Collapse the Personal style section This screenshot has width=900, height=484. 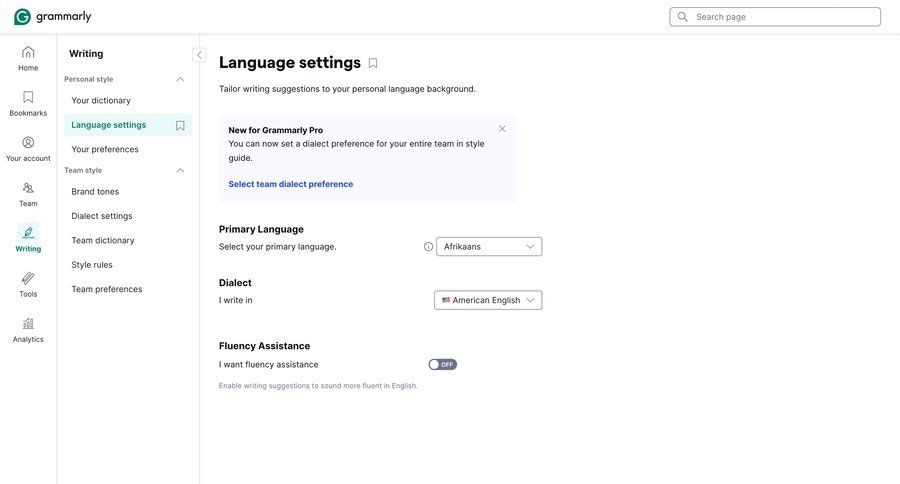[180, 79]
